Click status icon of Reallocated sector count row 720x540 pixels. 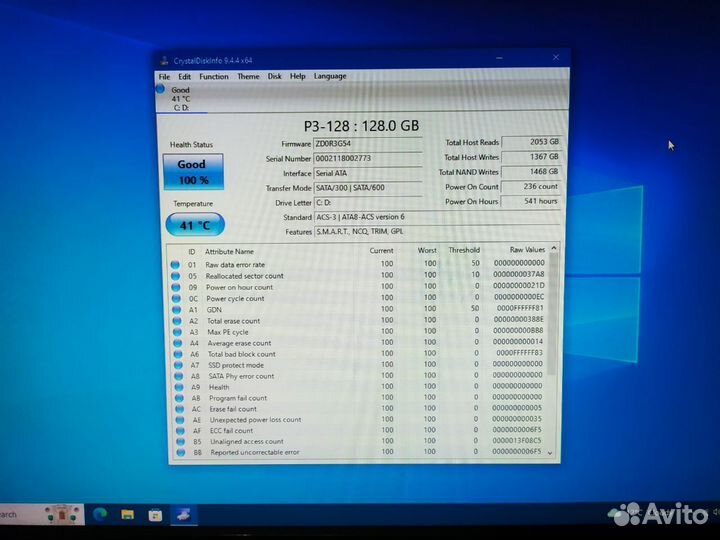175,276
